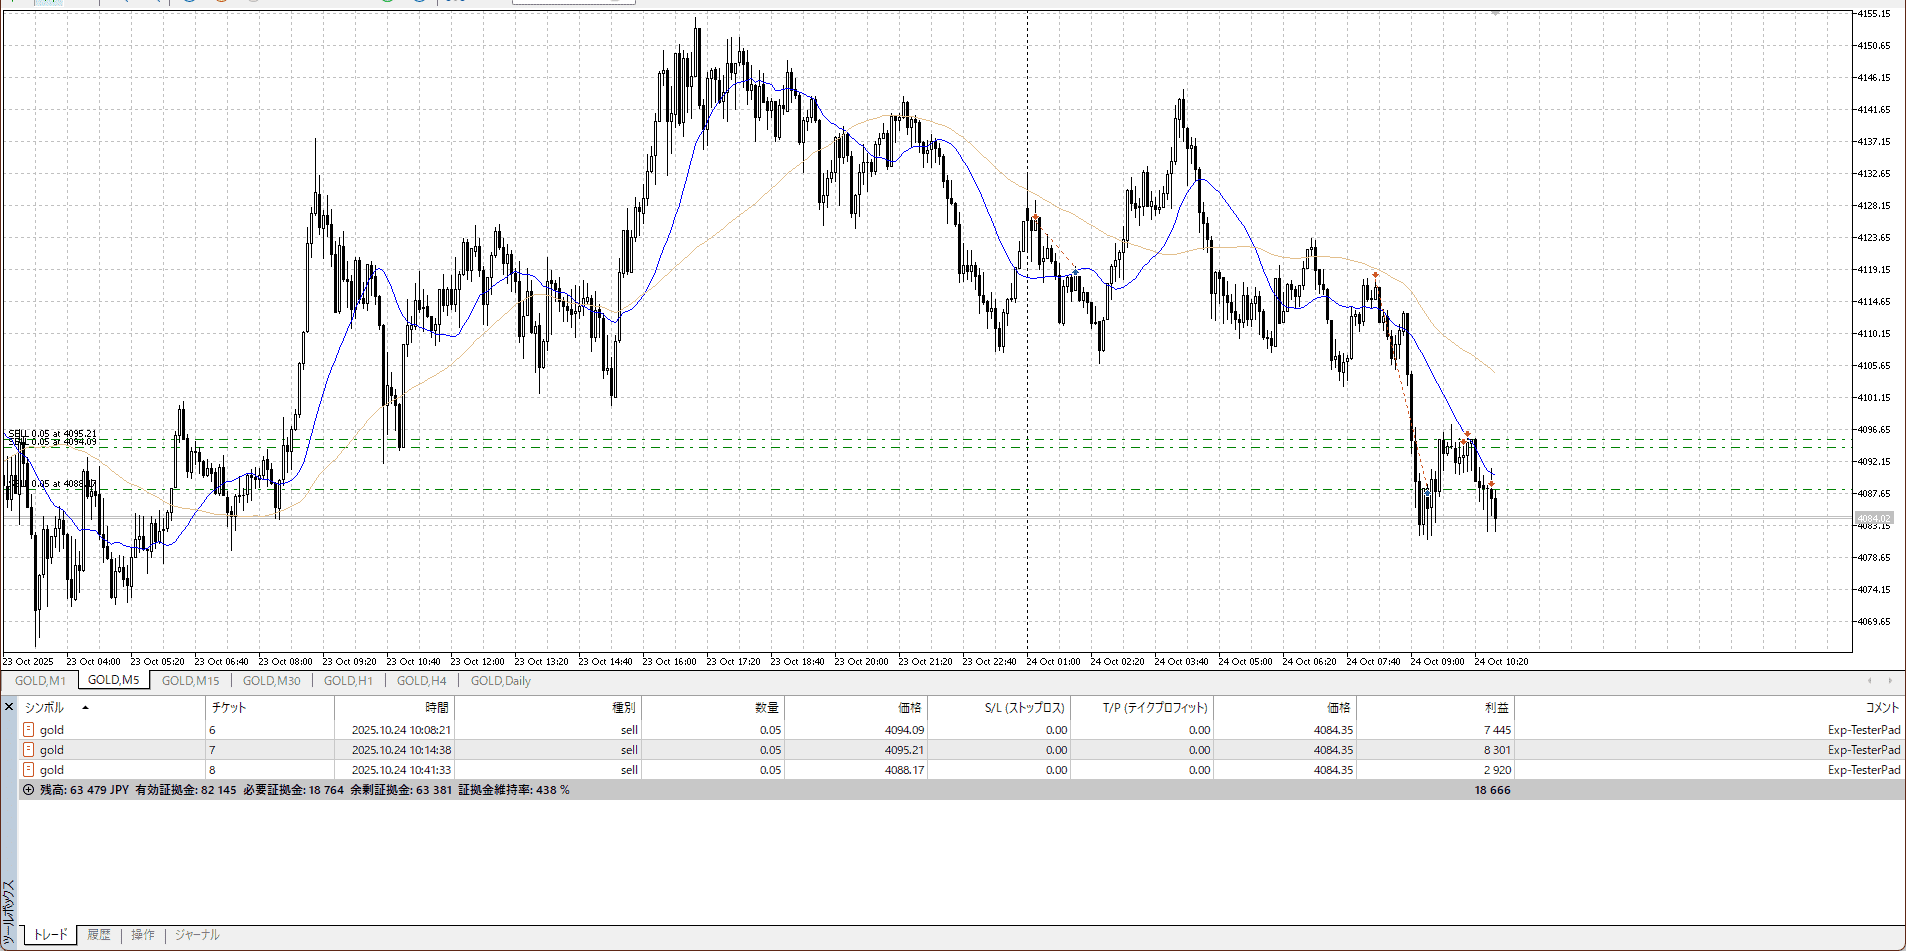Image resolution: width=1906 pixels, height=951 pixels.
Task: Sort trades by 利益 column header
Action: (x=1496, y=708)
